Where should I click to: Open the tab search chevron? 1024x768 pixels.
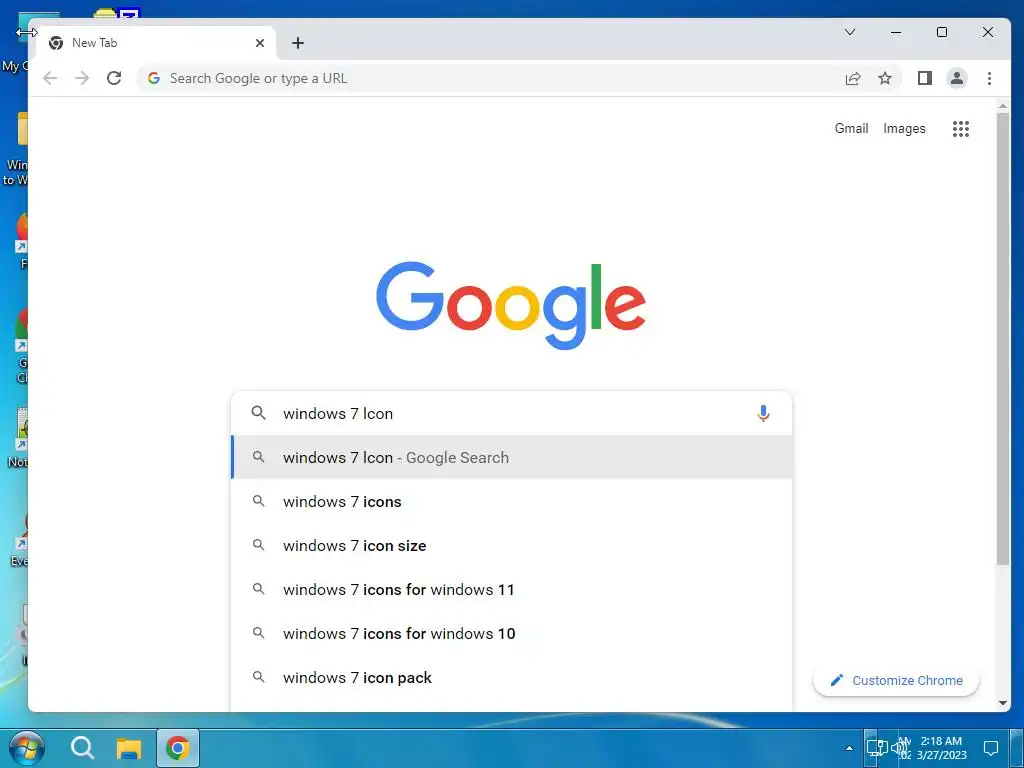[x=850, y=32]
